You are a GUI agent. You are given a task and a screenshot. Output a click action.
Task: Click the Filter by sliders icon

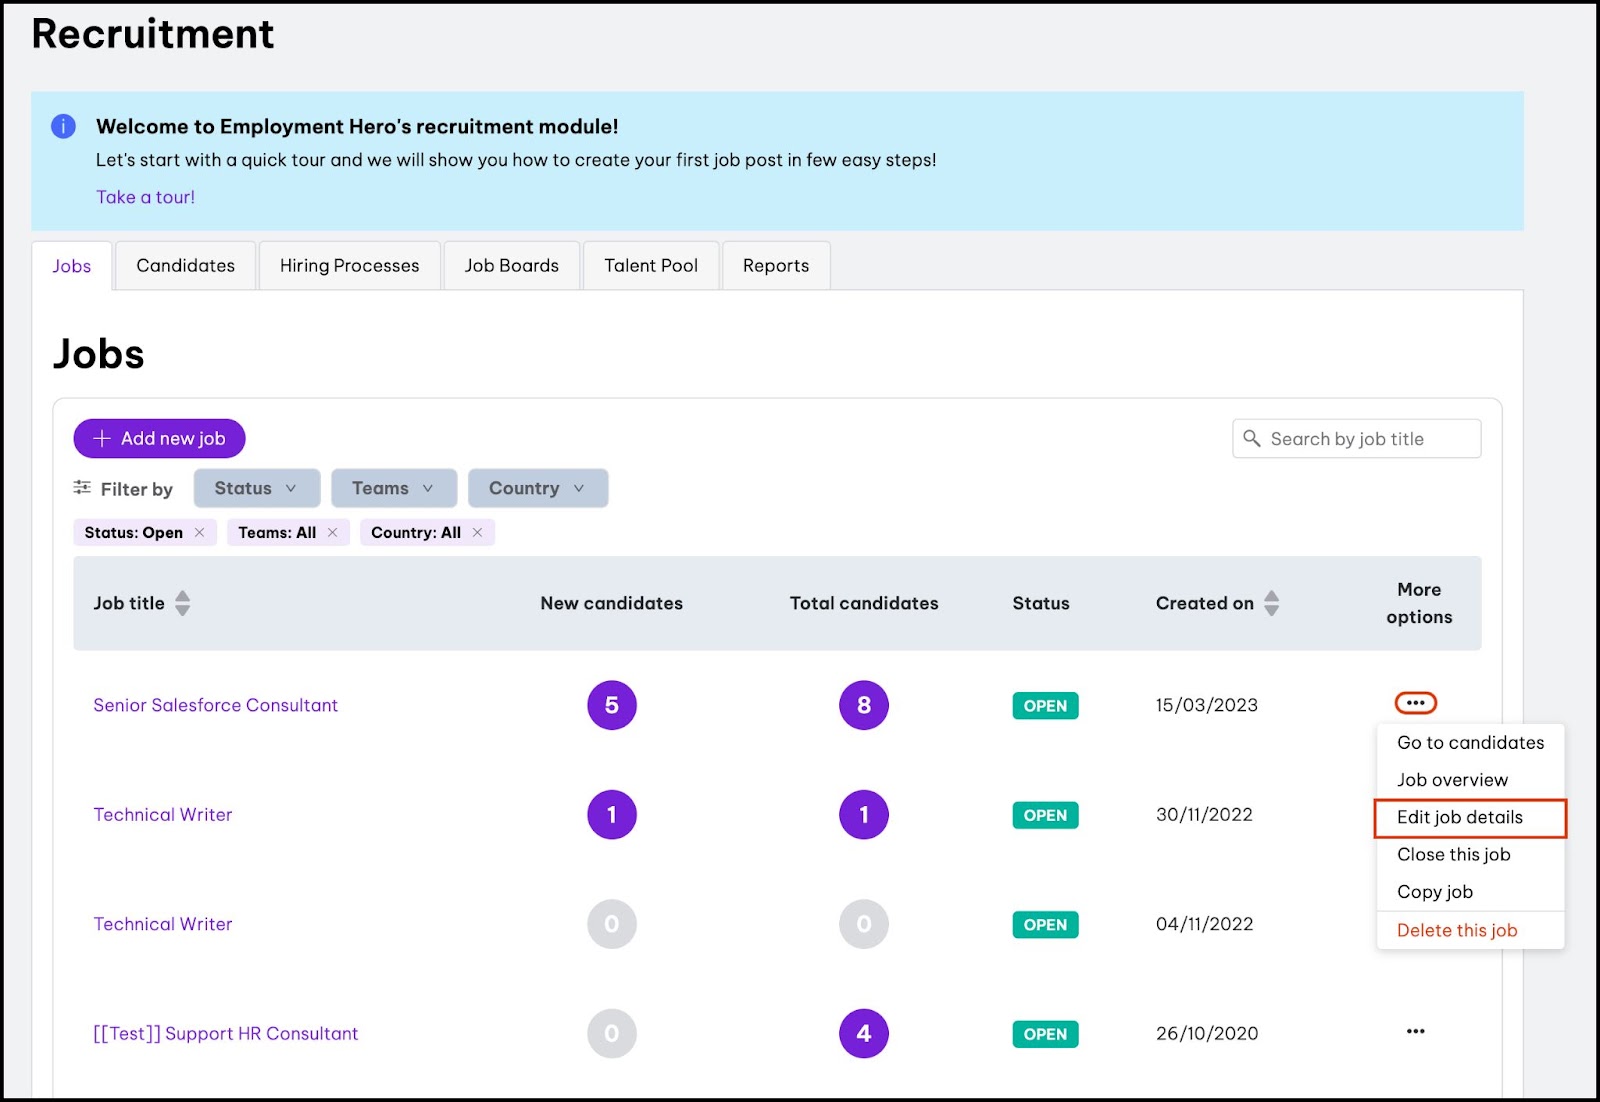click(82, 488)
